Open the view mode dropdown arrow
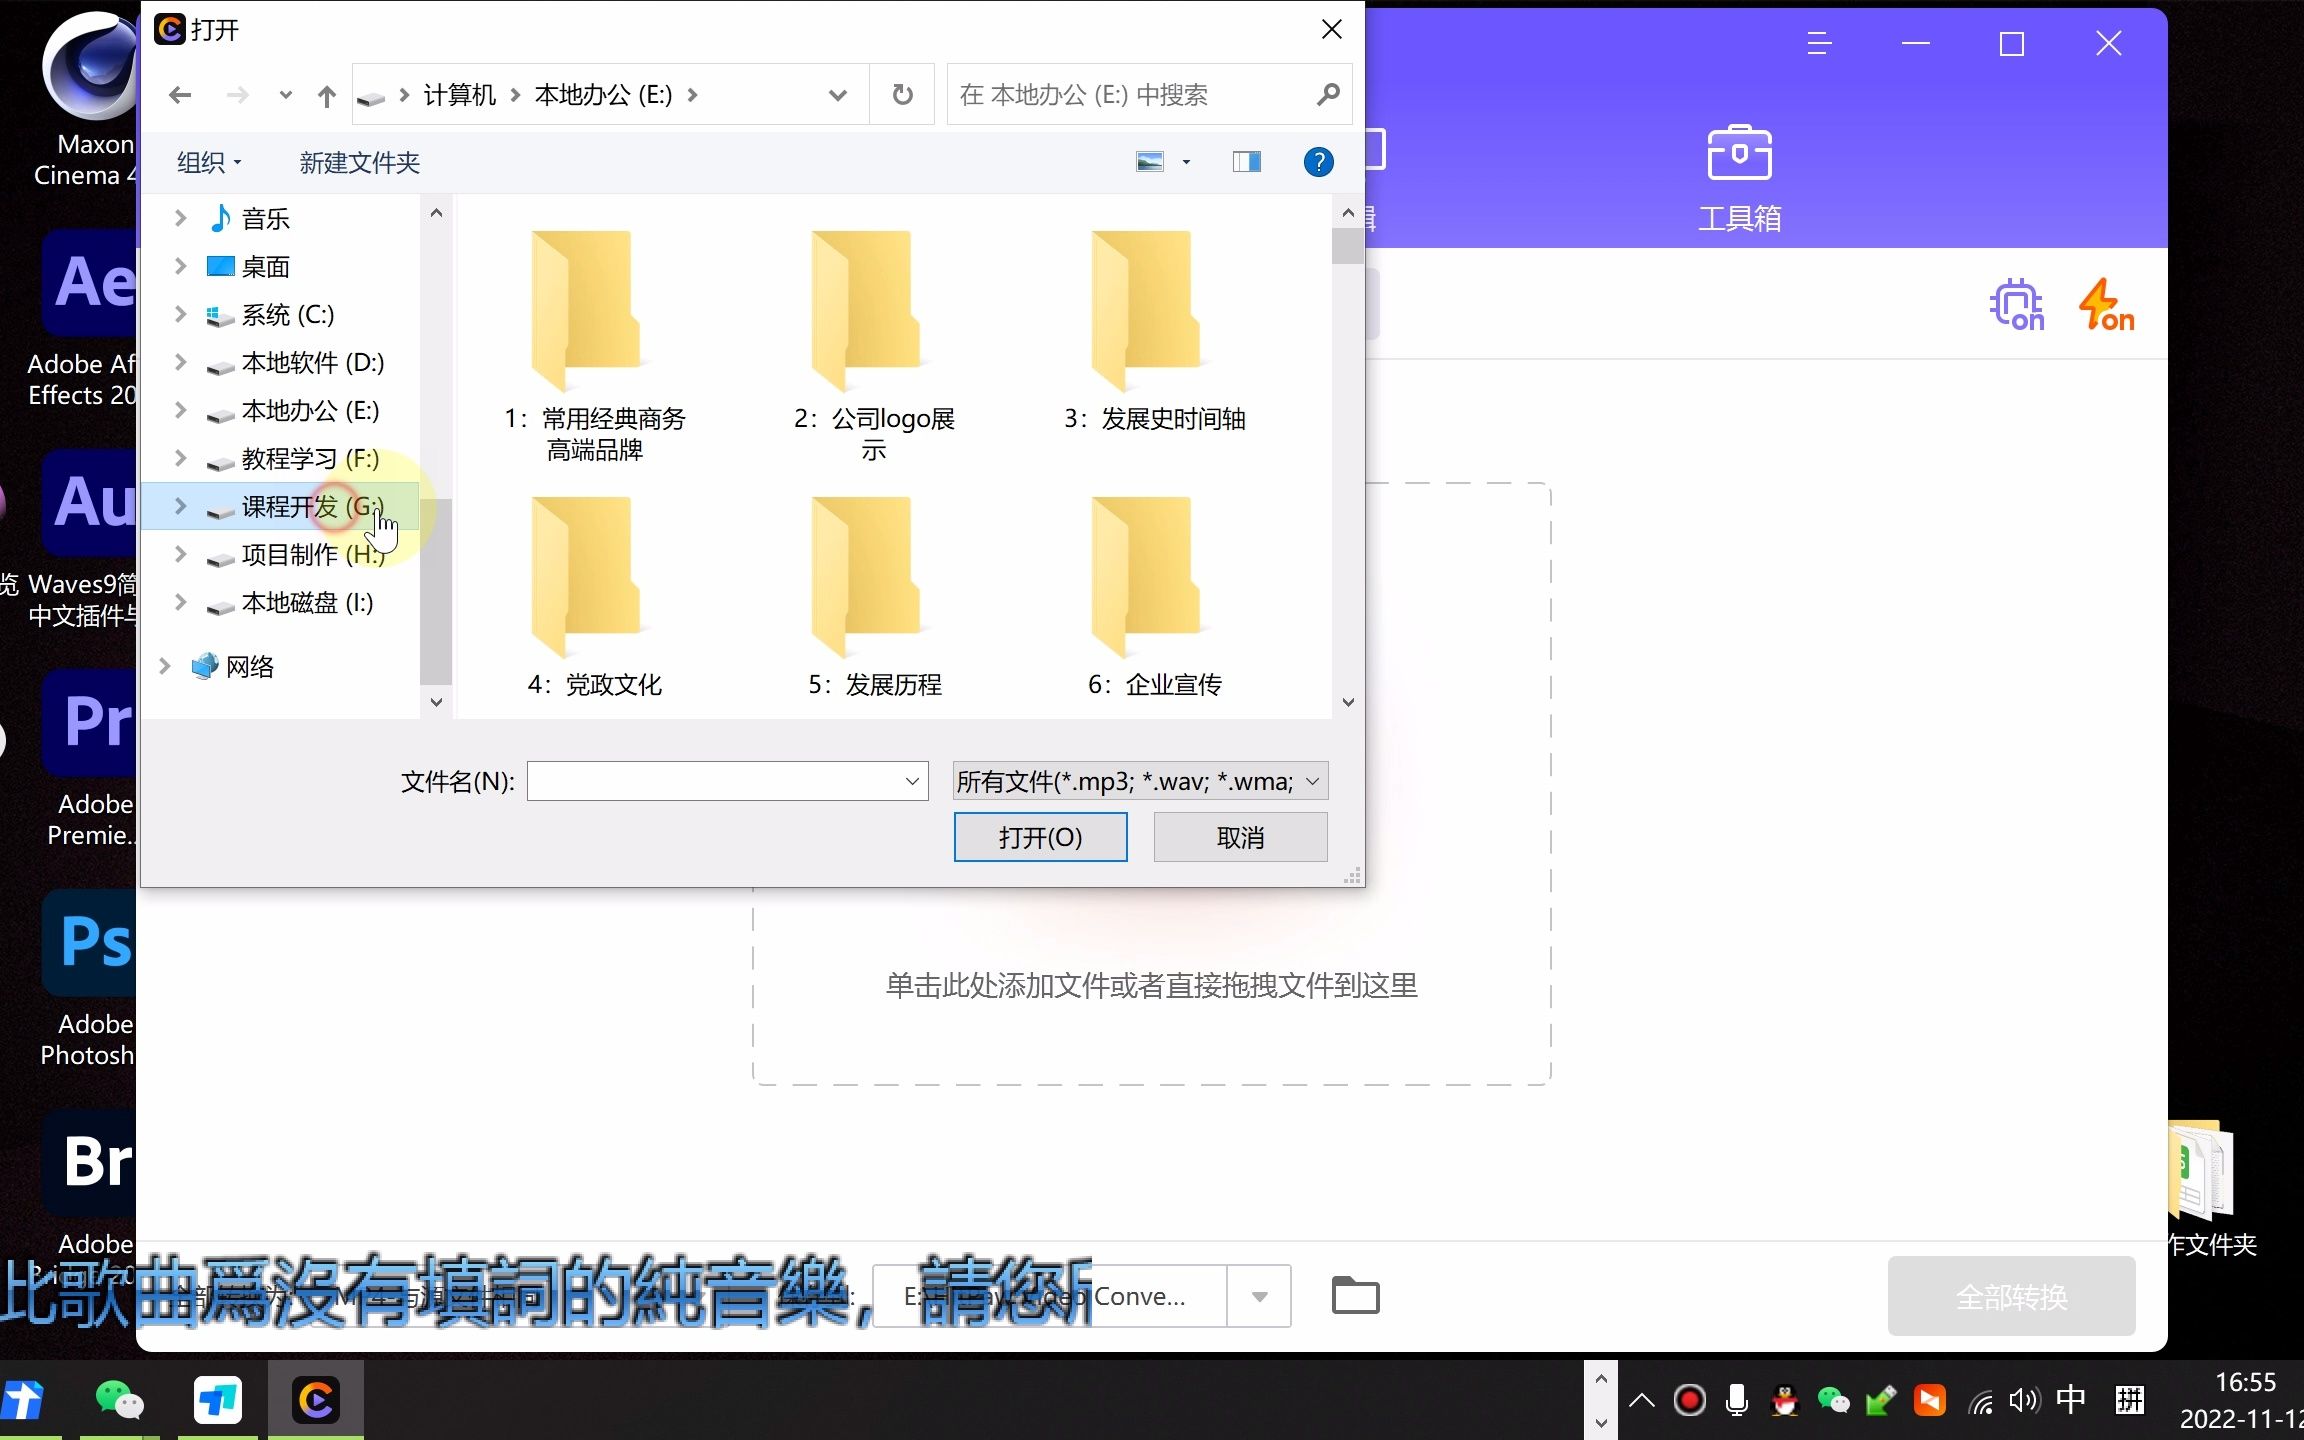The height and width of the screenshot is (1440, 2304). [x=1186, y=162]
